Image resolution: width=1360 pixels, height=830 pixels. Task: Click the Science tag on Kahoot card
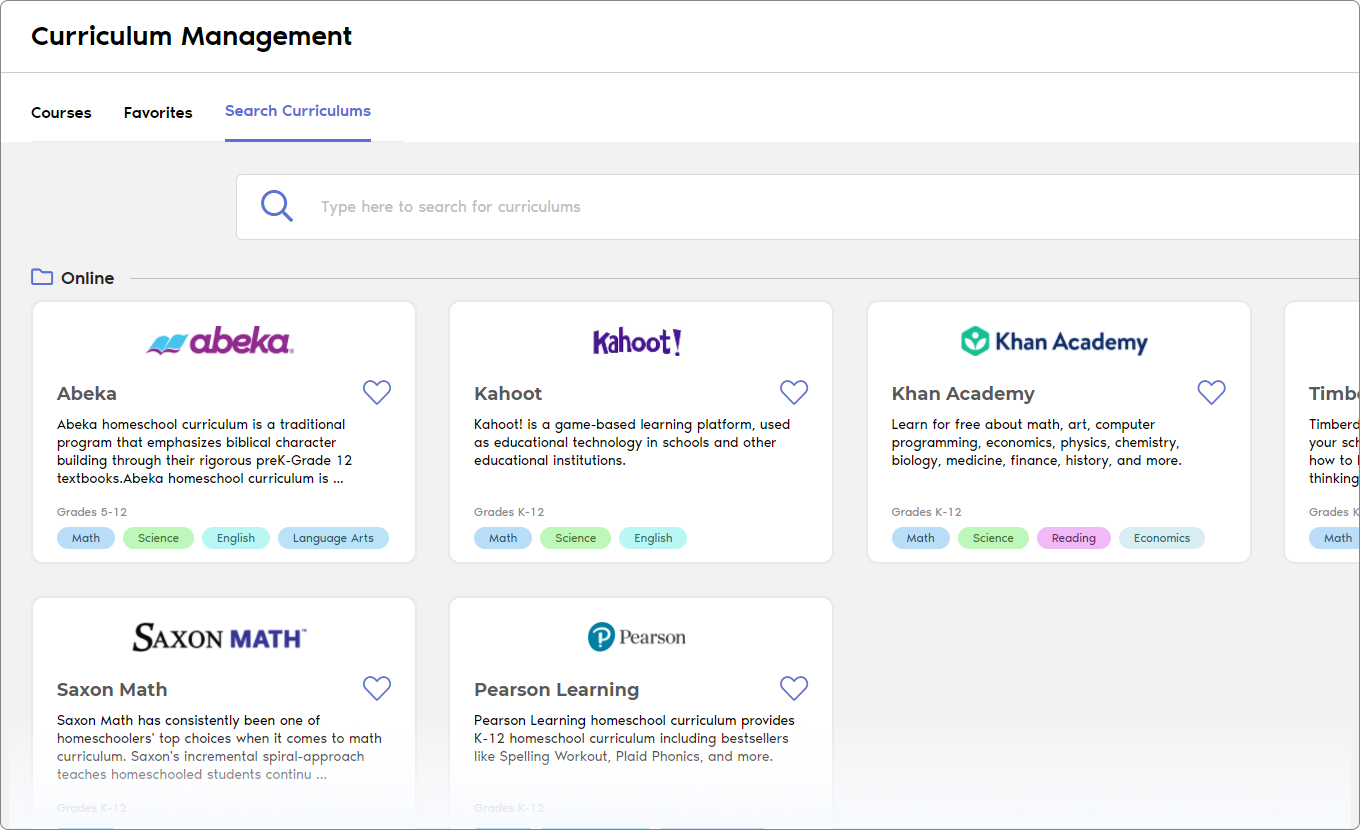[575, 538]
